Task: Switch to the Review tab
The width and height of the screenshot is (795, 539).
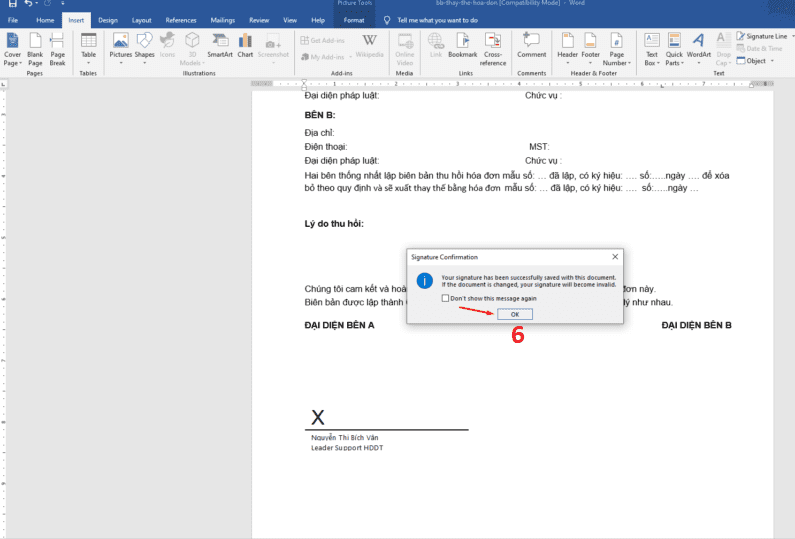Action: click(x=259, y=20)
